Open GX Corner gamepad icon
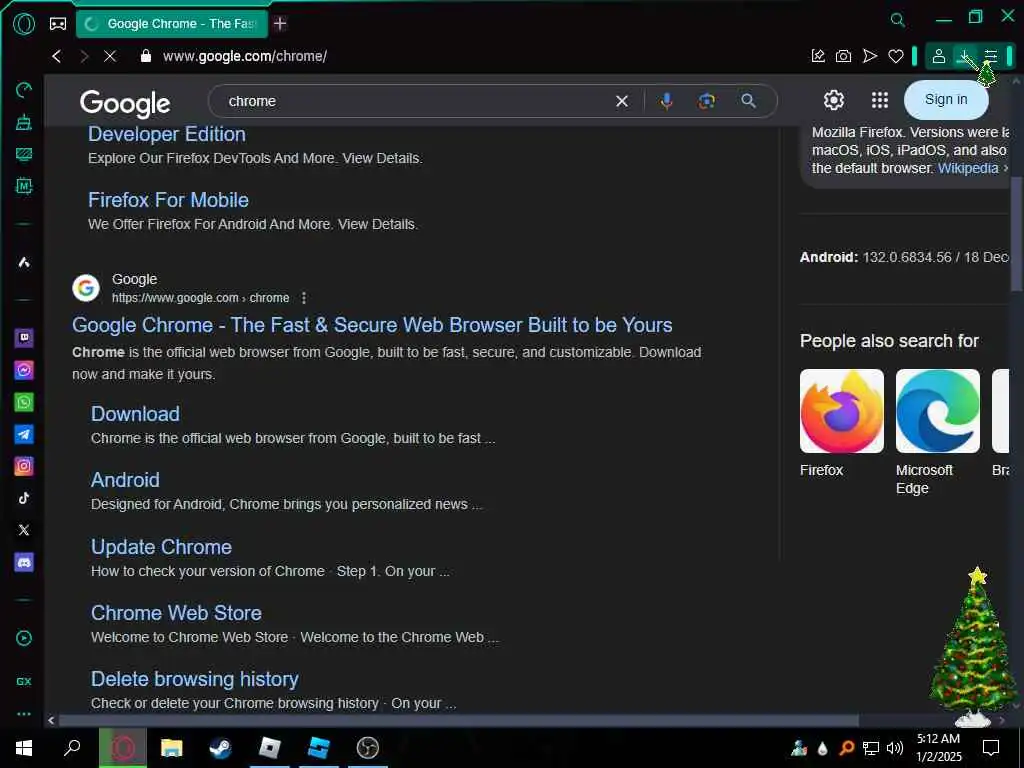The width and height of the screenshot is (1024, 768). pos(58,24)
